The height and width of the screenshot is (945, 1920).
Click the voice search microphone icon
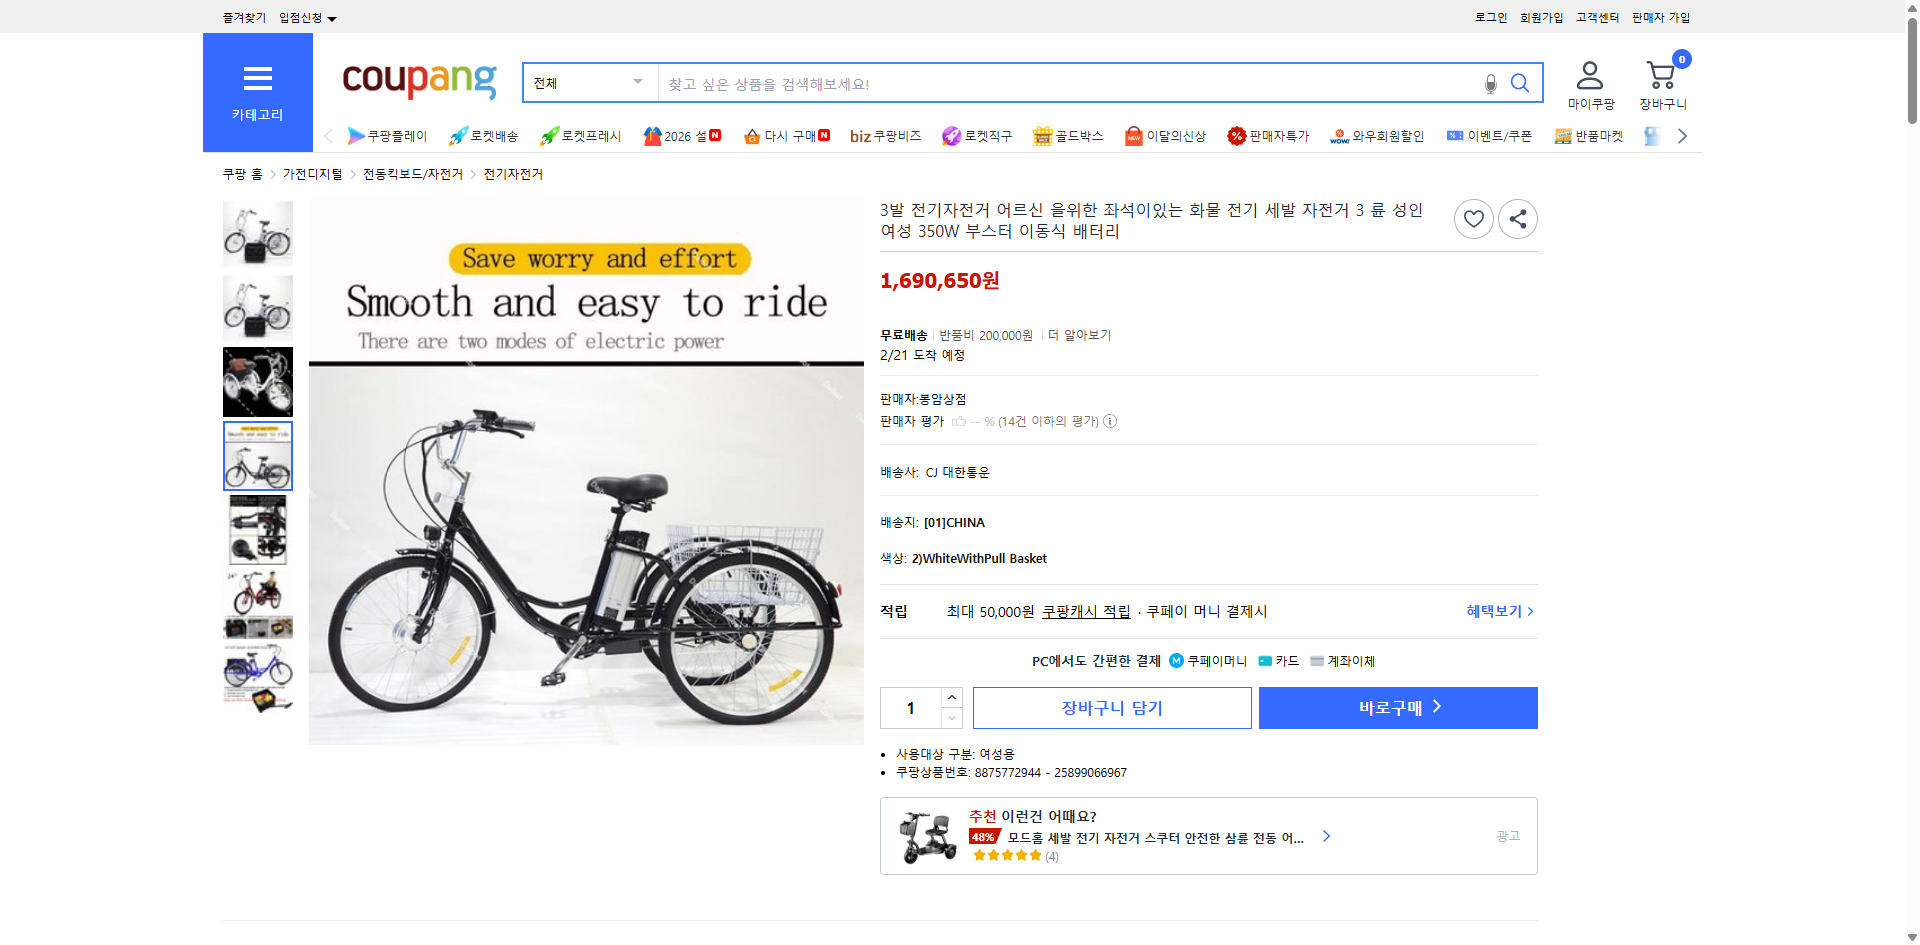point(1489,83)
